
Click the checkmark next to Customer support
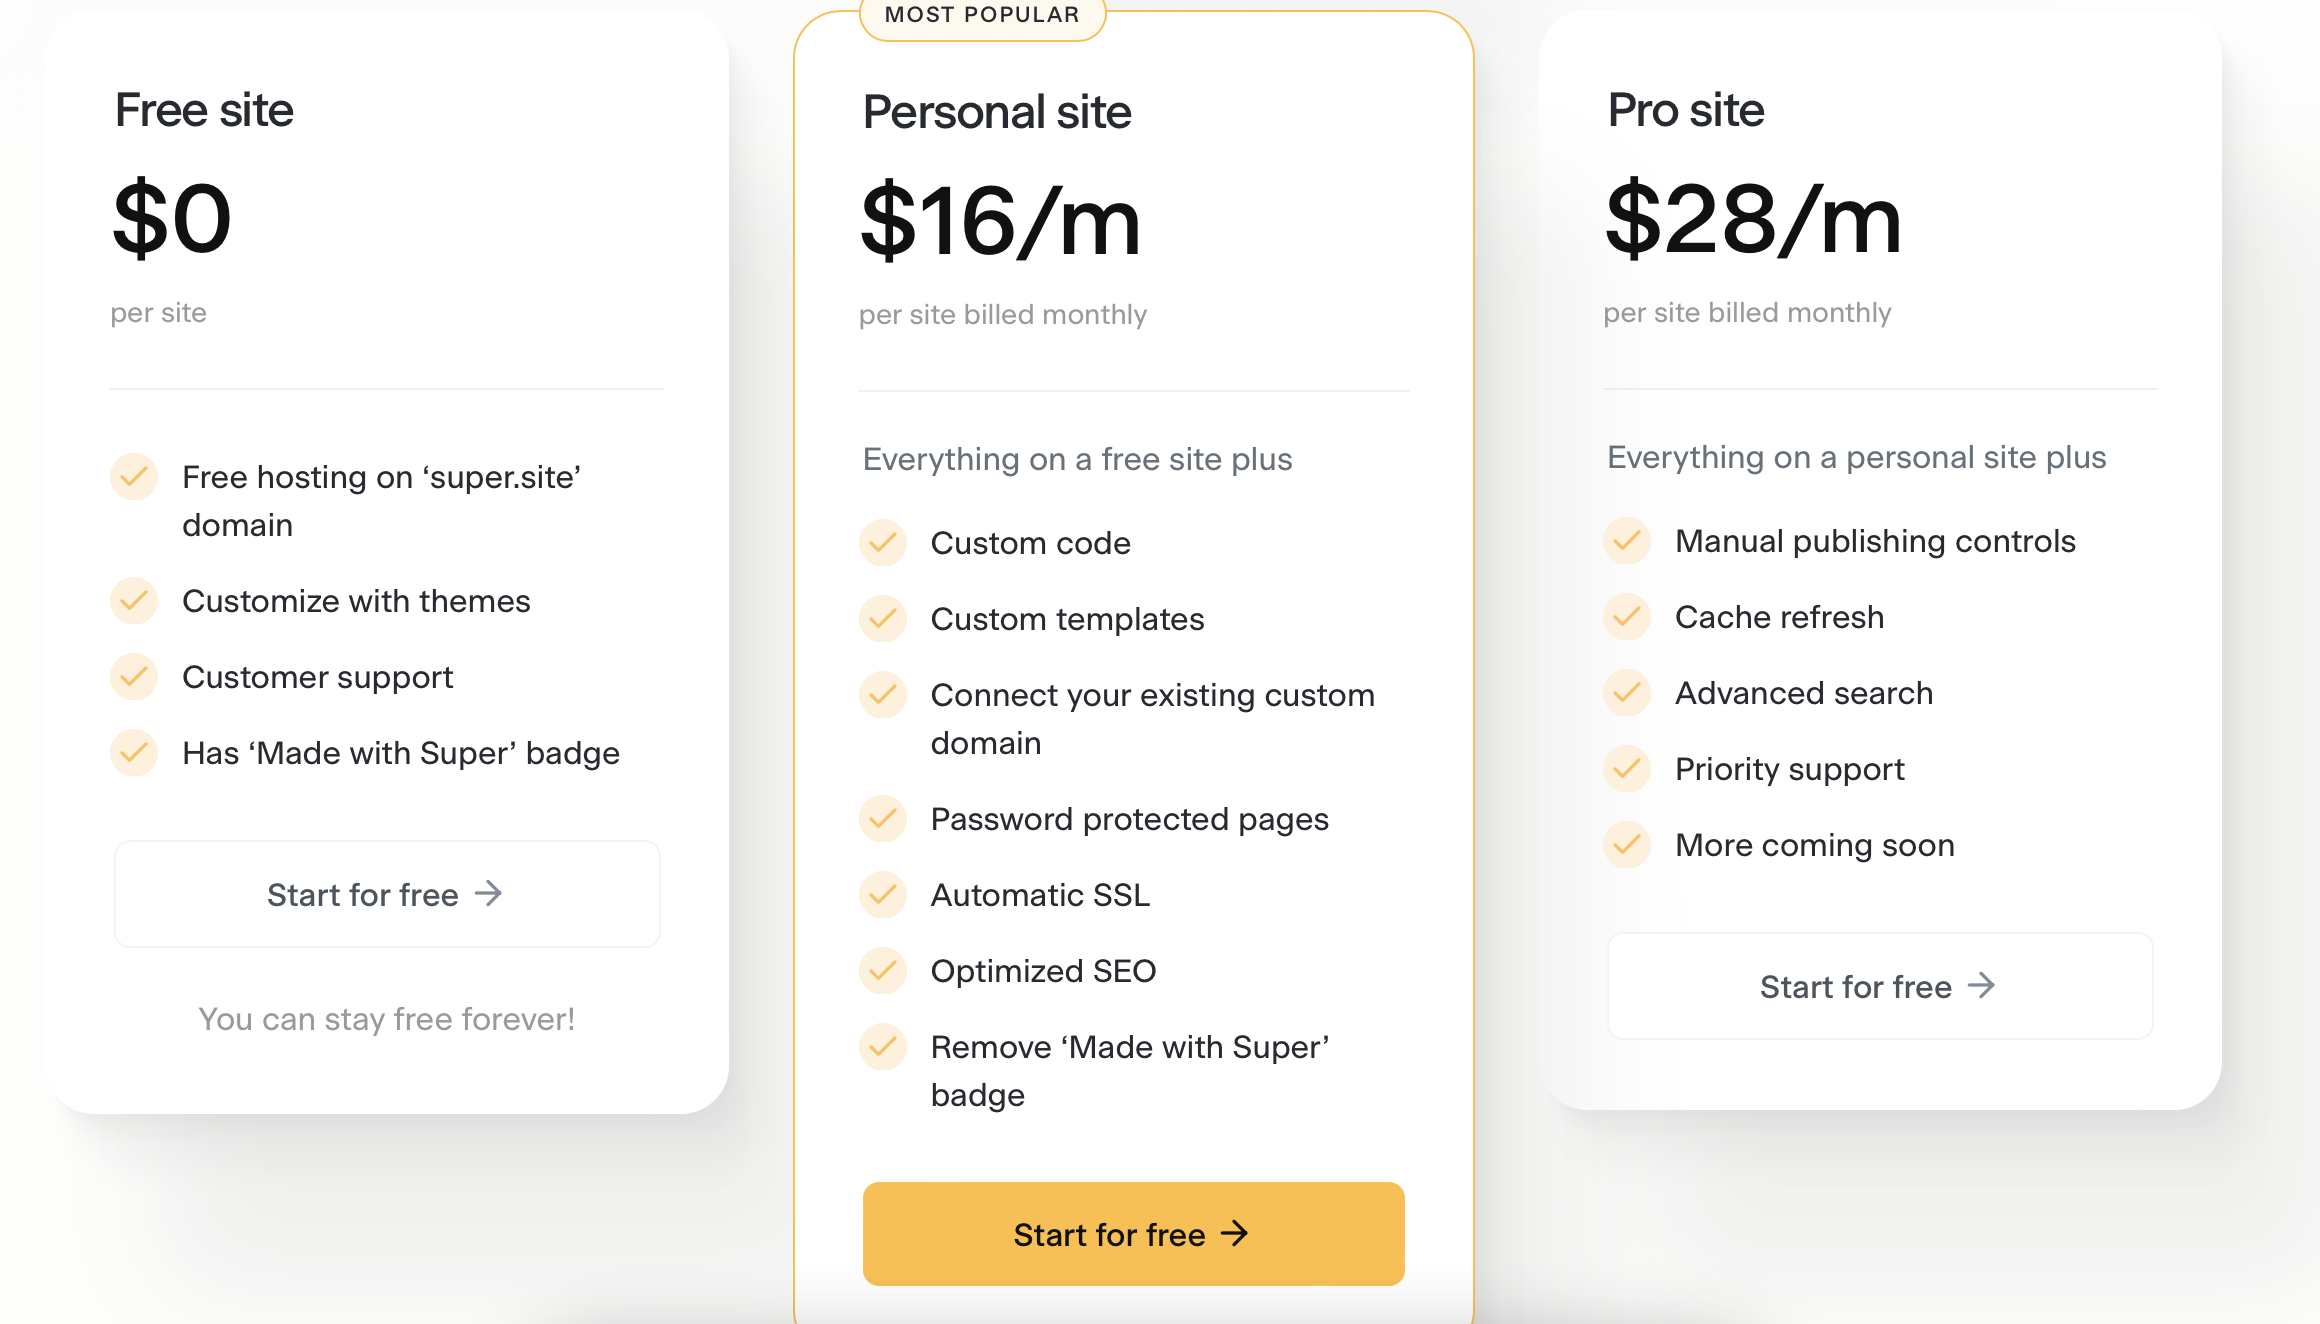click(134, 676)
